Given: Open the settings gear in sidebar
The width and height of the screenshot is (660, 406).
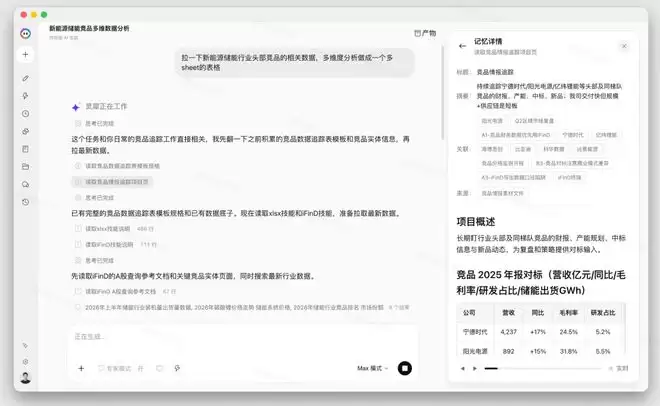Looking at the screenshot, I should (x=25, y=361).
